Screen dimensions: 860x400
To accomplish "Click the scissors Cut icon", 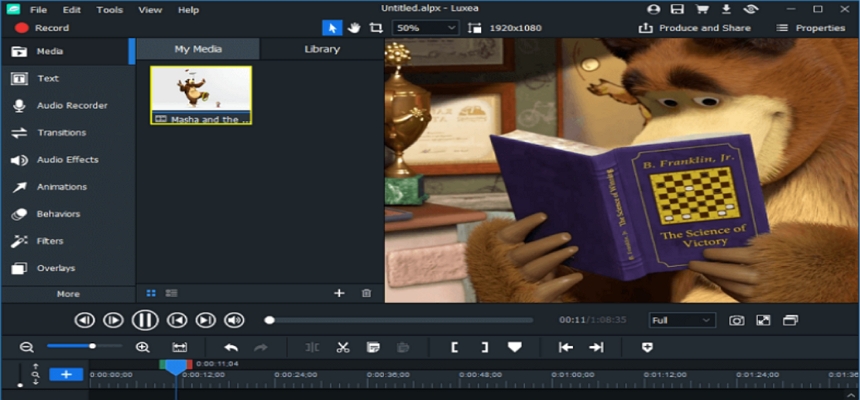I will tap(342, 347).
